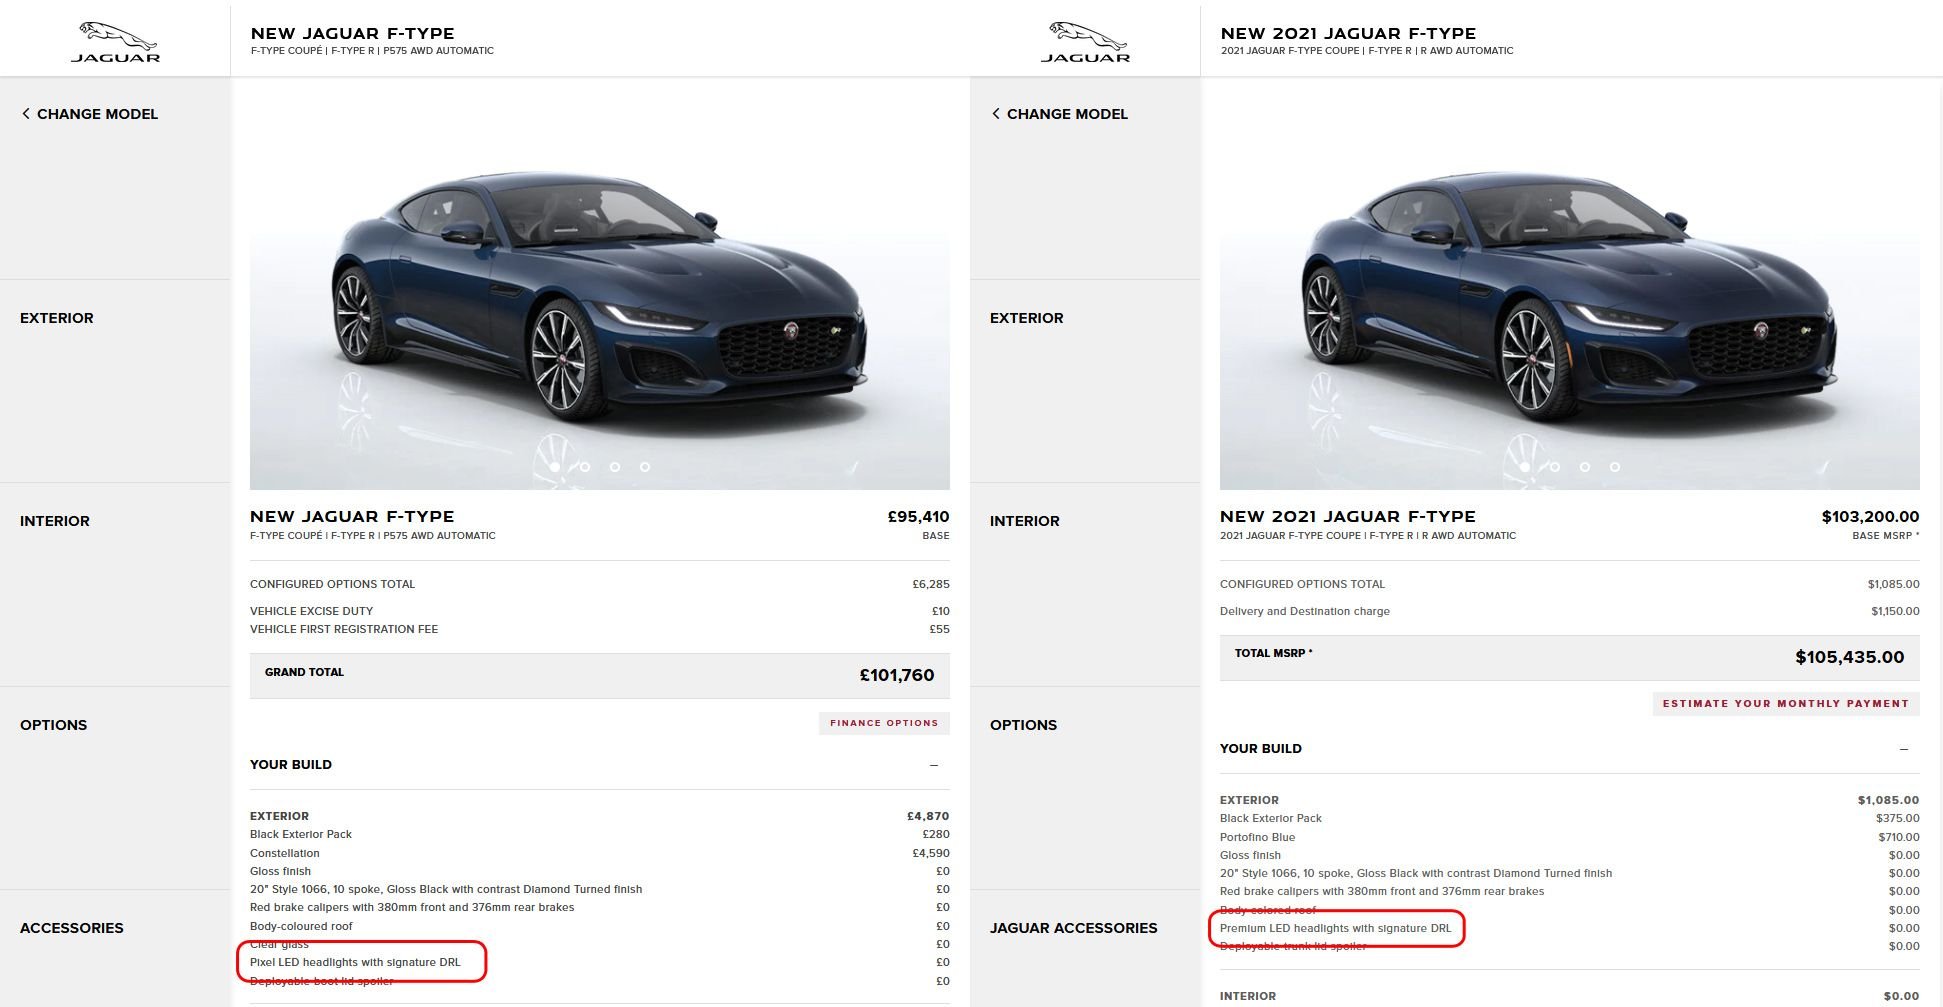The height and width of the screenshot is (1007, 1943).
Task: Select the second carousel dot under left car
Action: coord(585,467)
